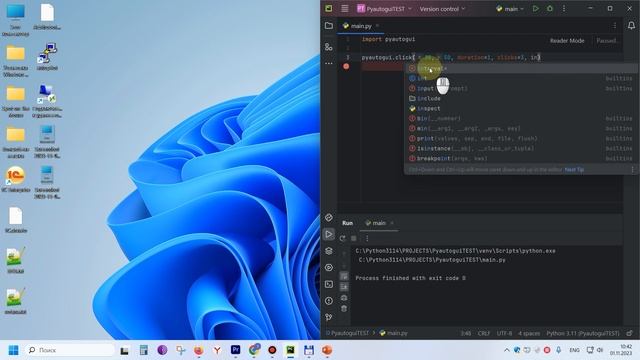Open Premiere Pro from the taskbar
The height and width of the screenshot is (360, 640).
click(x=236, y=350)
